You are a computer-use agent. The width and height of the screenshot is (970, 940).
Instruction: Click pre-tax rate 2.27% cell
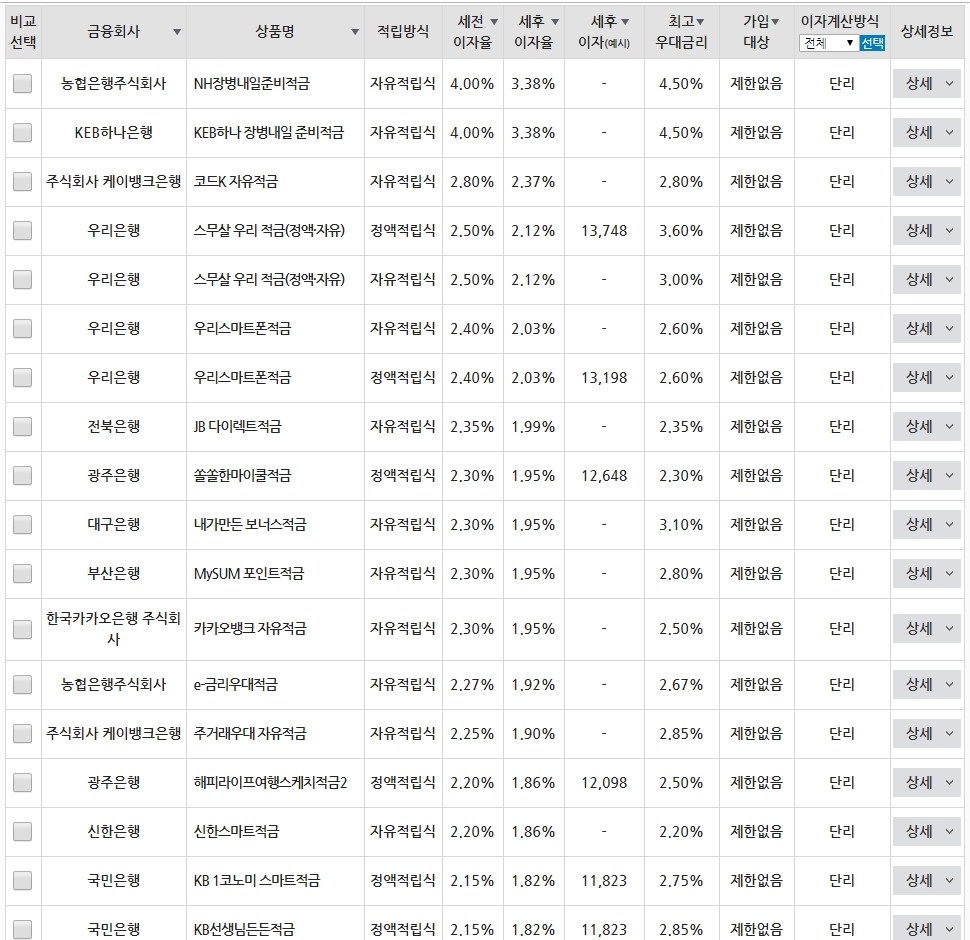(472, 685)
